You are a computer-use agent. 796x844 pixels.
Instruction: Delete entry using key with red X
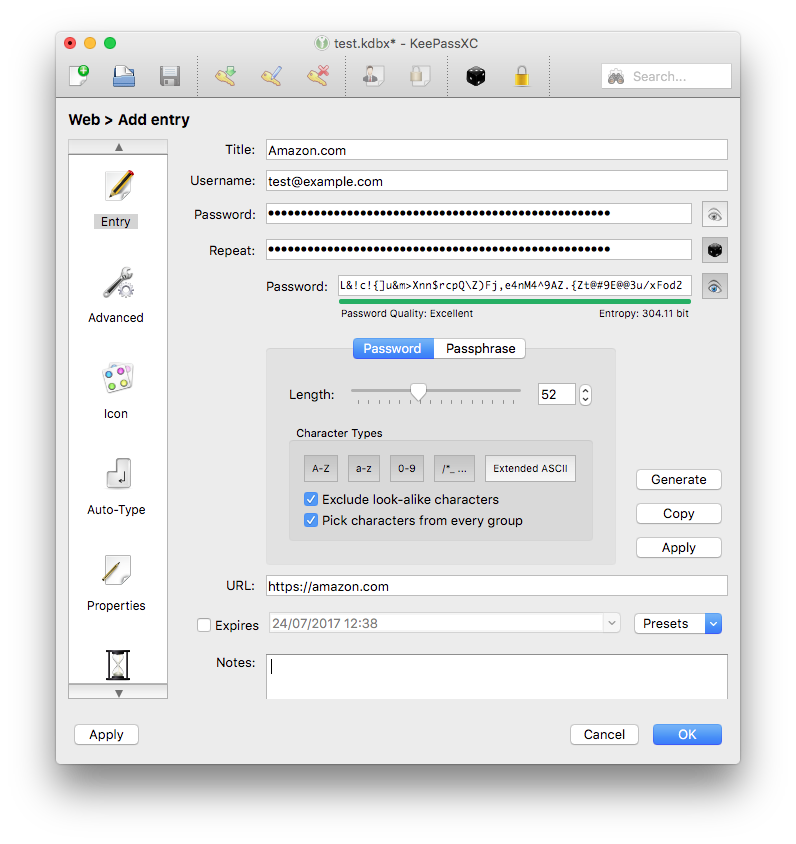[x=318, y=76]
